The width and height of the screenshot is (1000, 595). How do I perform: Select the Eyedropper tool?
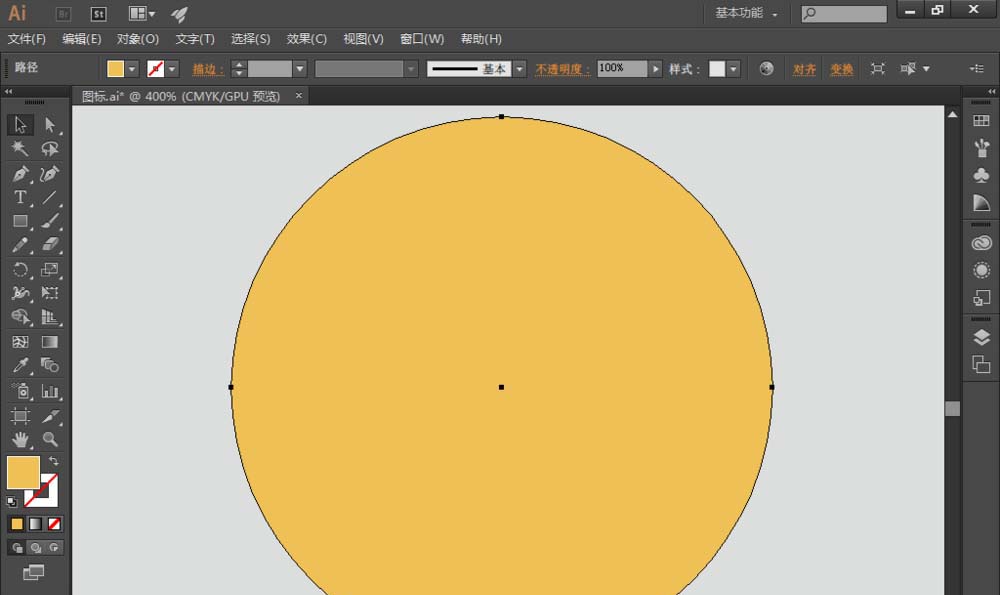coord(20,365)
